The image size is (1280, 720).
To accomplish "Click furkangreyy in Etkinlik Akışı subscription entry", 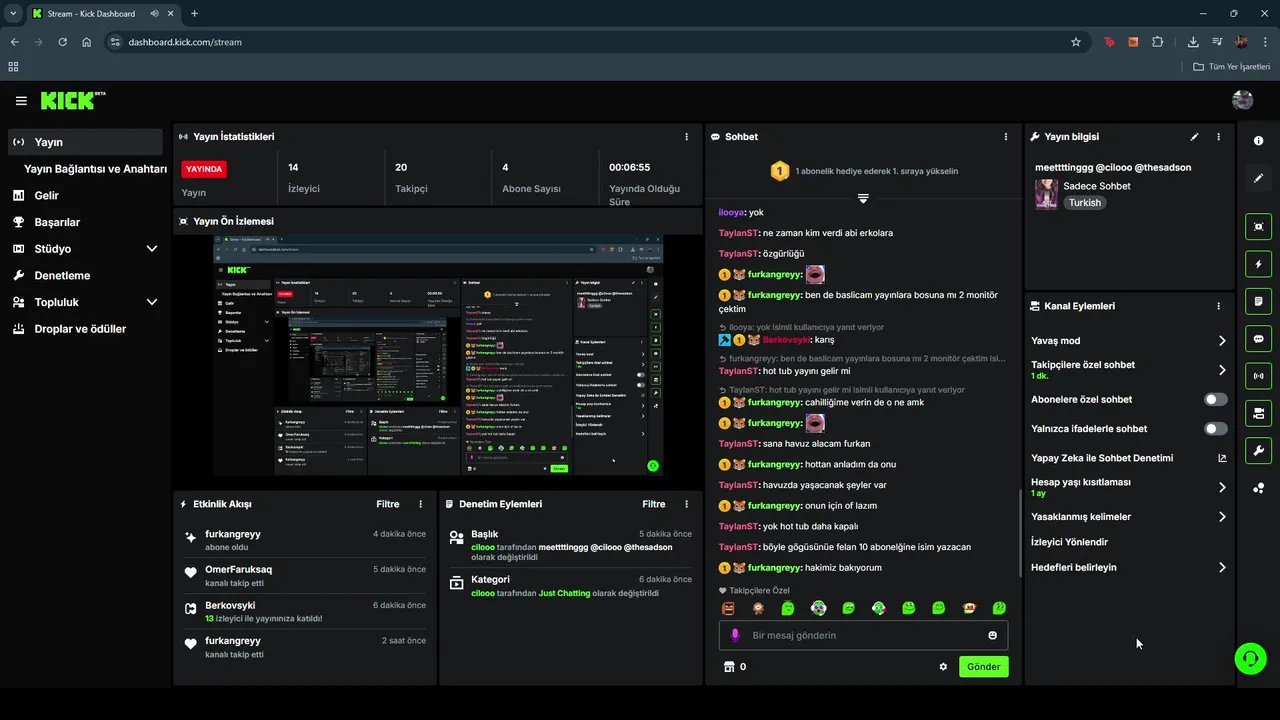I will (233, 534).
